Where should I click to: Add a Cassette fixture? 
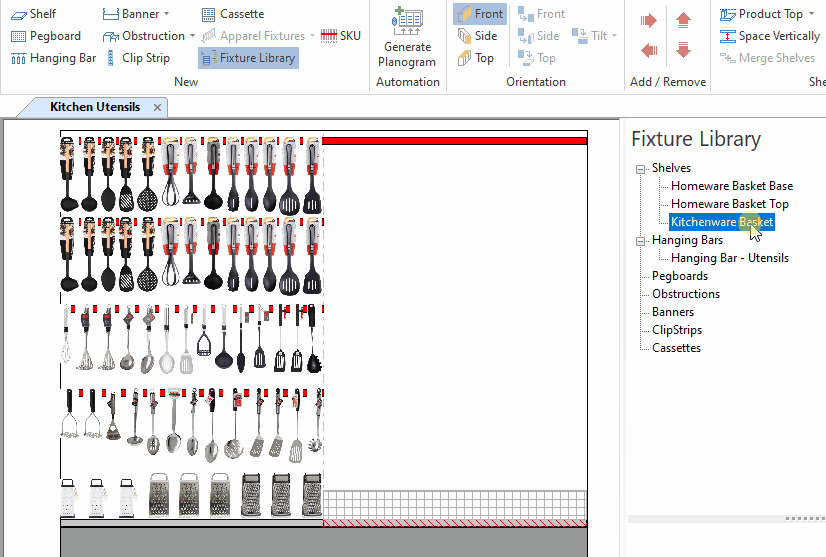[233, 14]
